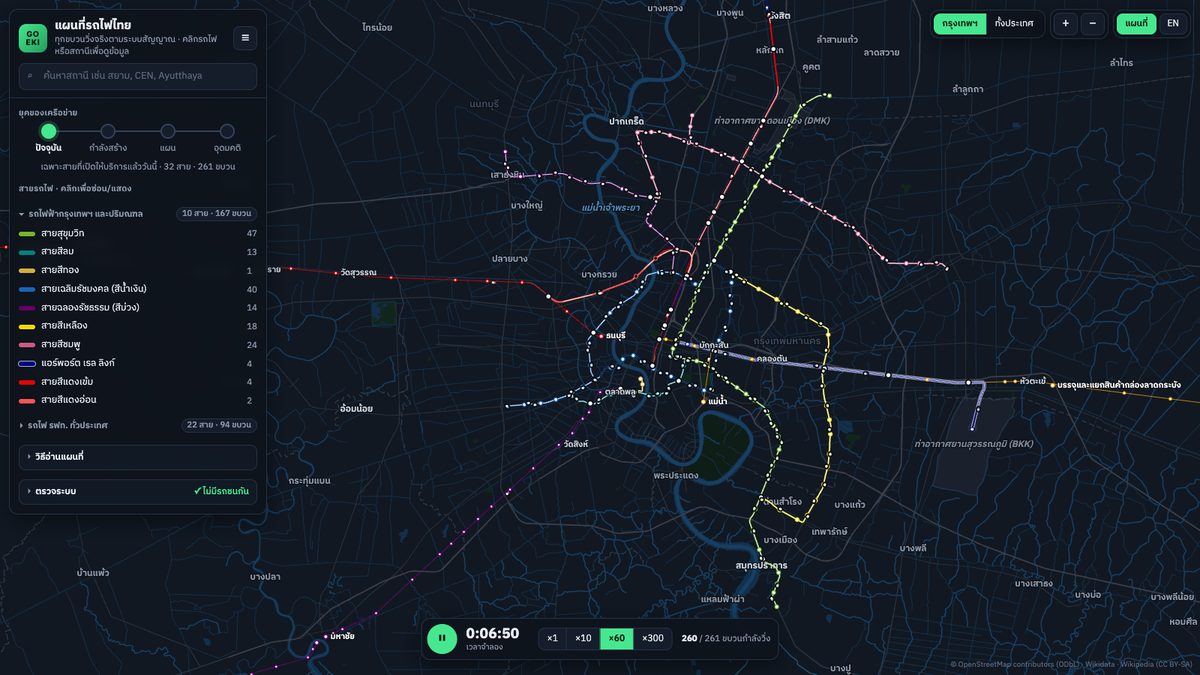Set simulation speed to ×10
This screenshot has height=675, width=1200.
click(583, 638)
